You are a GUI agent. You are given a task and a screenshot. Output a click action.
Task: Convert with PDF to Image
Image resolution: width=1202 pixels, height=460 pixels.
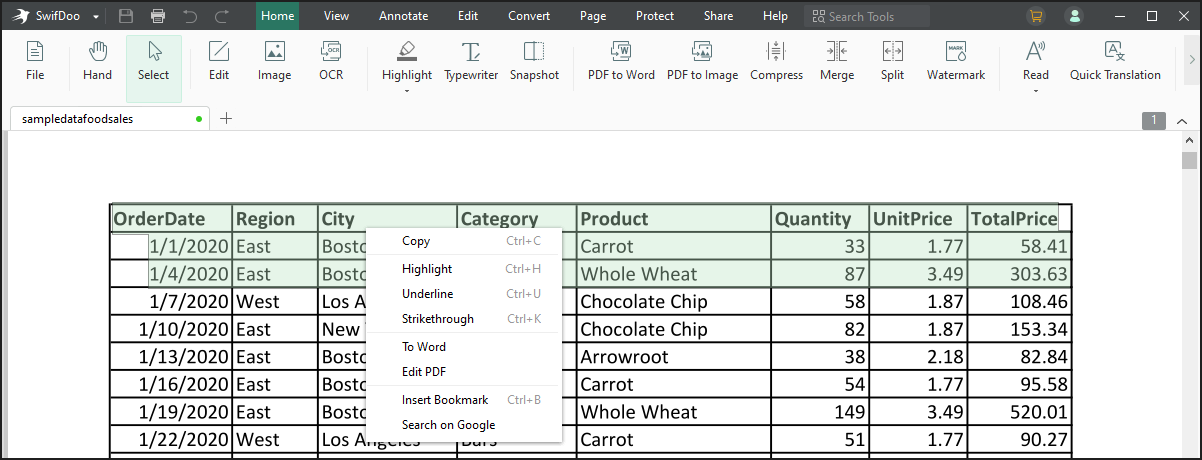point(702,62)
